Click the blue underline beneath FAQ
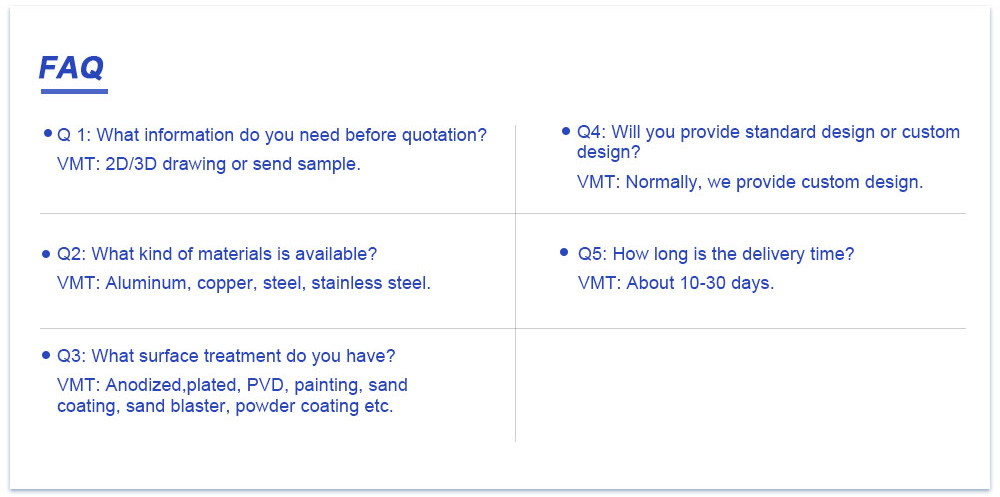This screenshot has width=1000, height=497. tap(74, 91)
